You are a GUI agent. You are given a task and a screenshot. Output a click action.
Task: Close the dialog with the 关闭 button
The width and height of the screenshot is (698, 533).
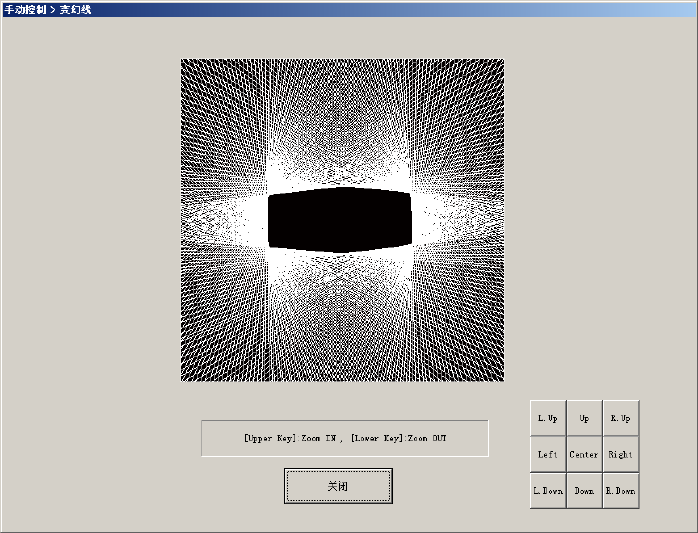(x=338, y=486)
